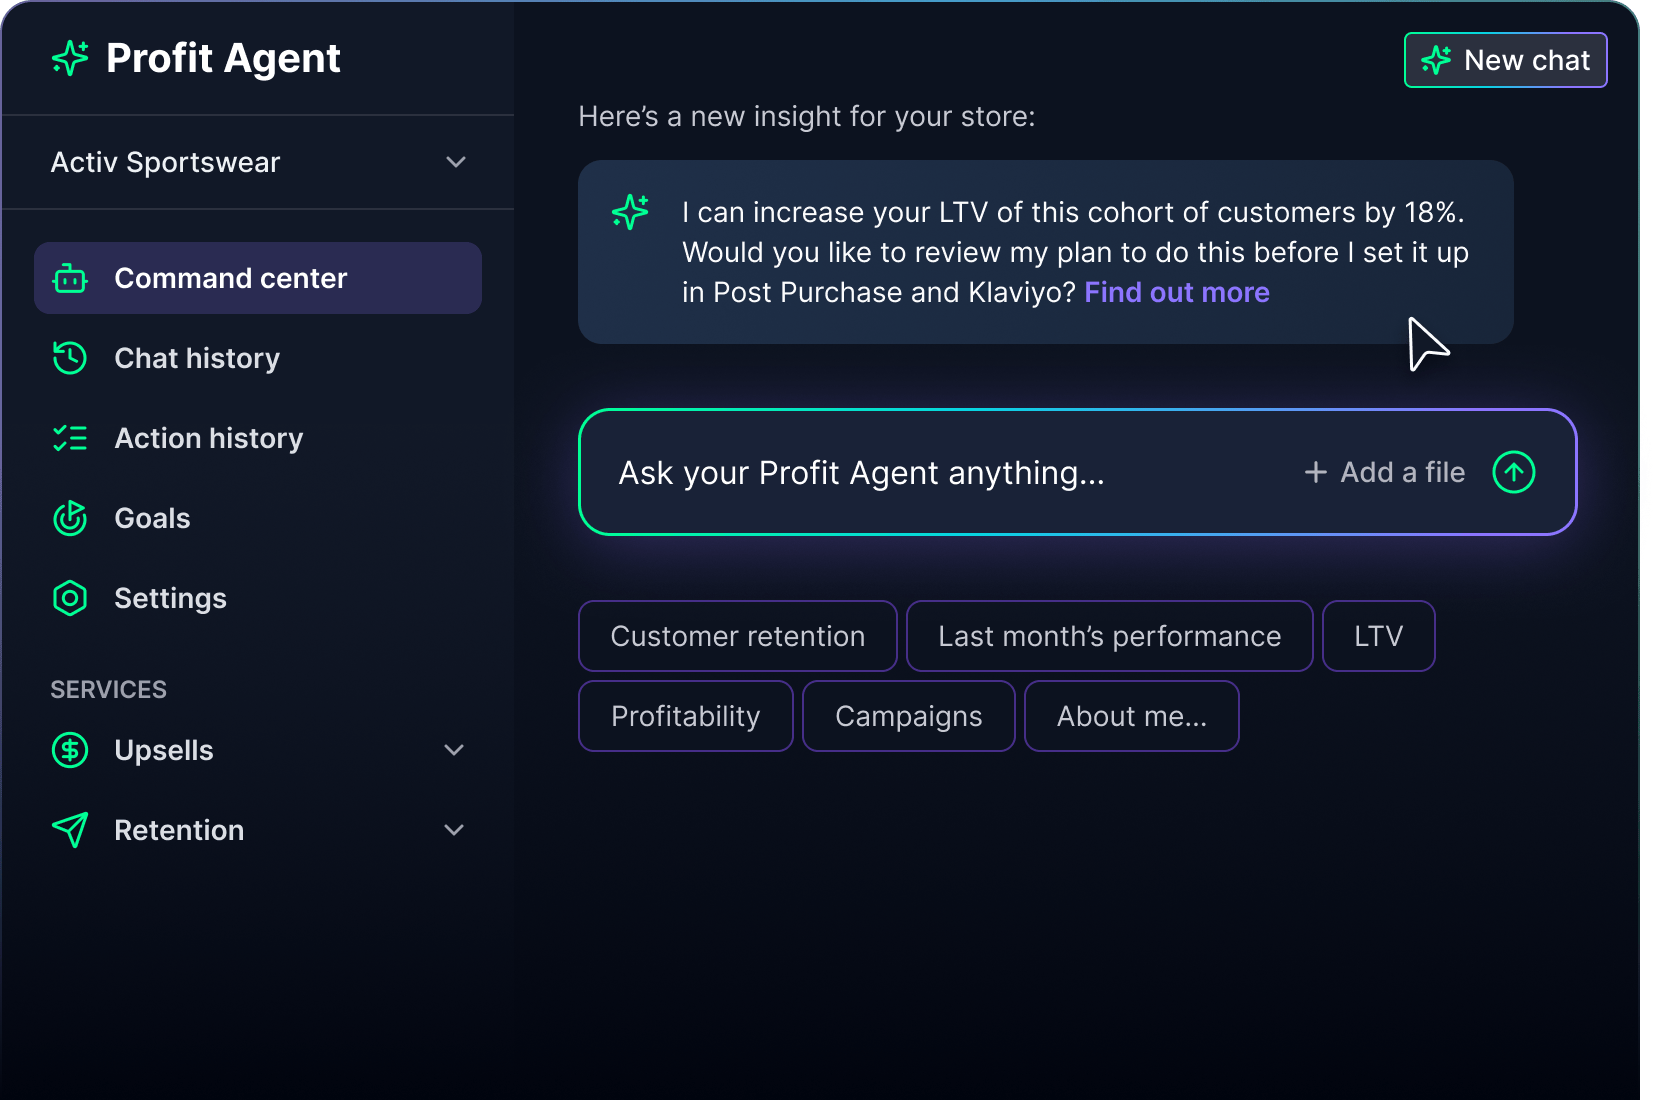Viewport: 1658px width, 1100px height.
Task: Open the Chat history menu item
Action: tap(258, 358)
